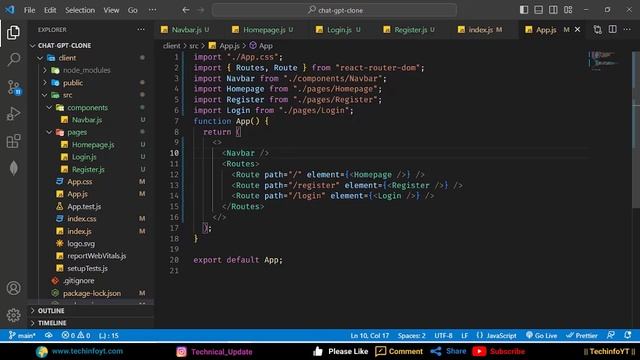This screenshot has height=360, width=640.
Task: Collapse the pages folder
Action: [77, 132]
